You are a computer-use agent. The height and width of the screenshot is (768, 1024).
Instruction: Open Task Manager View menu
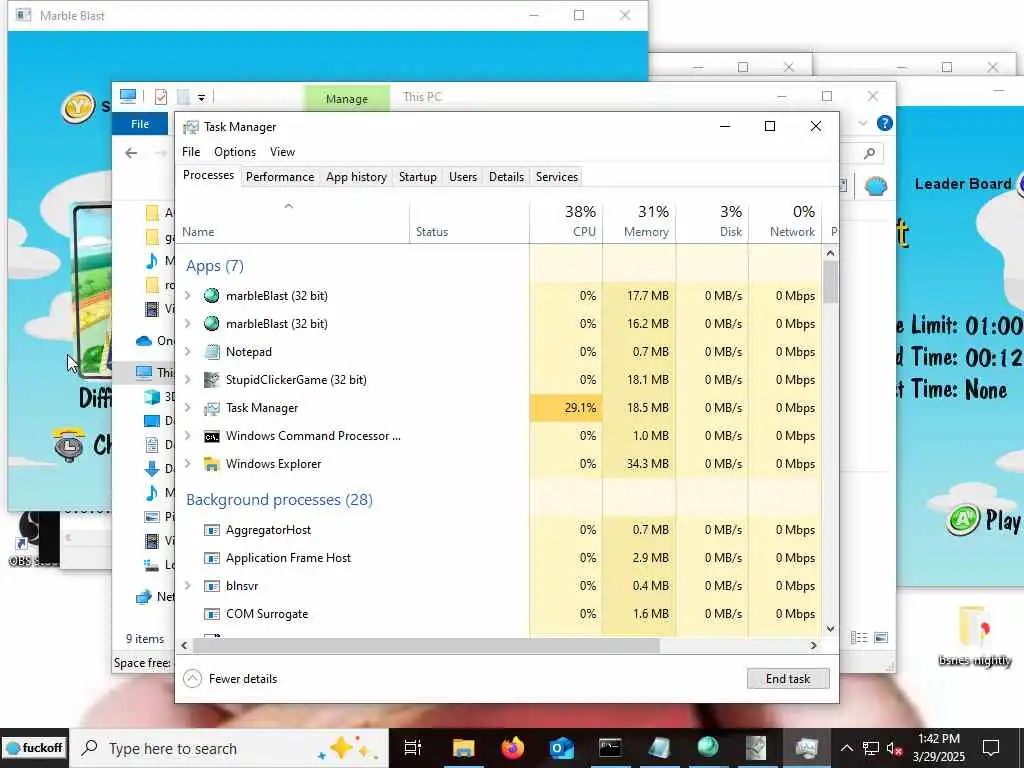pyautogui.click(x=282, y=152)
